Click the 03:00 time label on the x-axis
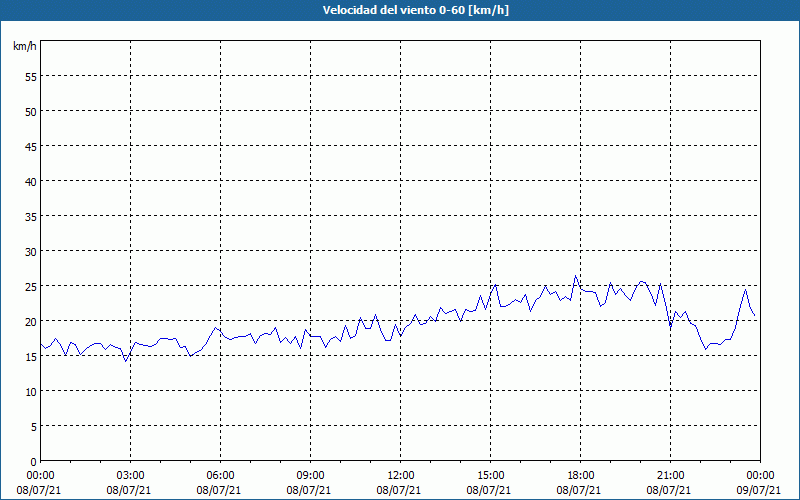The image size is (800, 500). coord(130,475)
